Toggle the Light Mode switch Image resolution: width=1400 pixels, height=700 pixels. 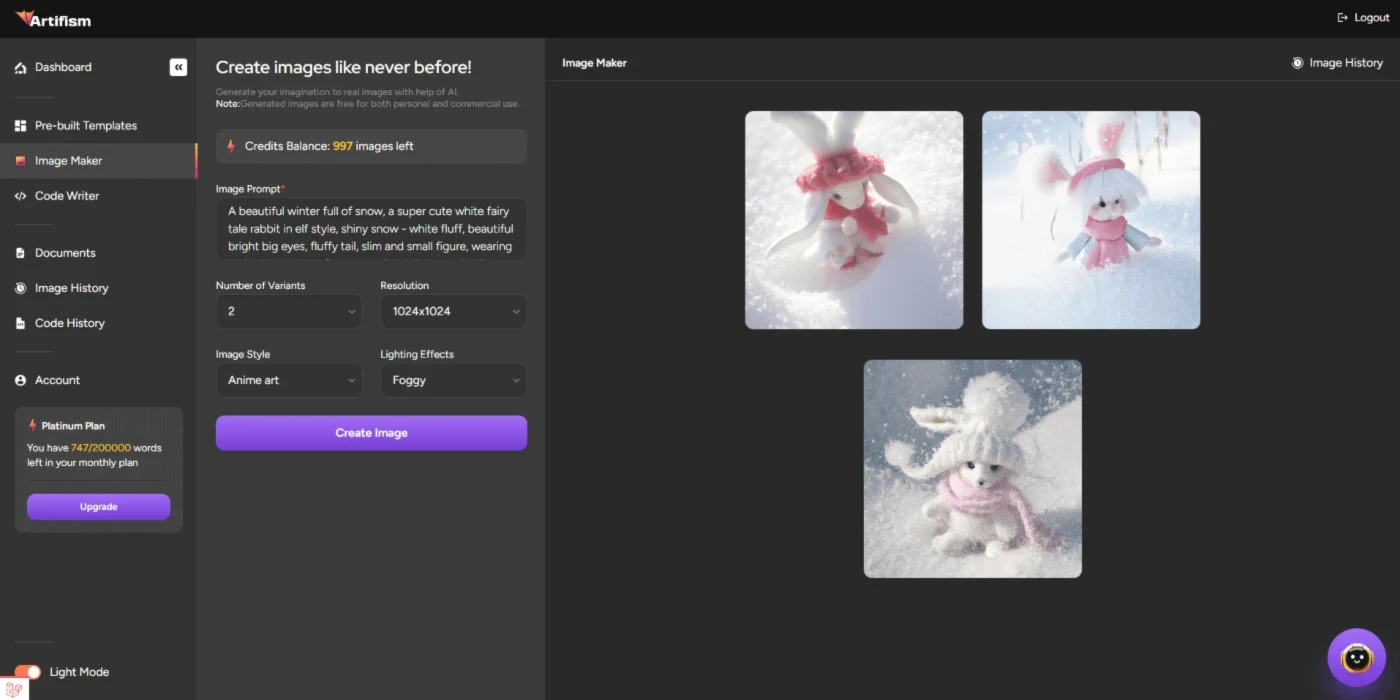[x=28, y=672]
